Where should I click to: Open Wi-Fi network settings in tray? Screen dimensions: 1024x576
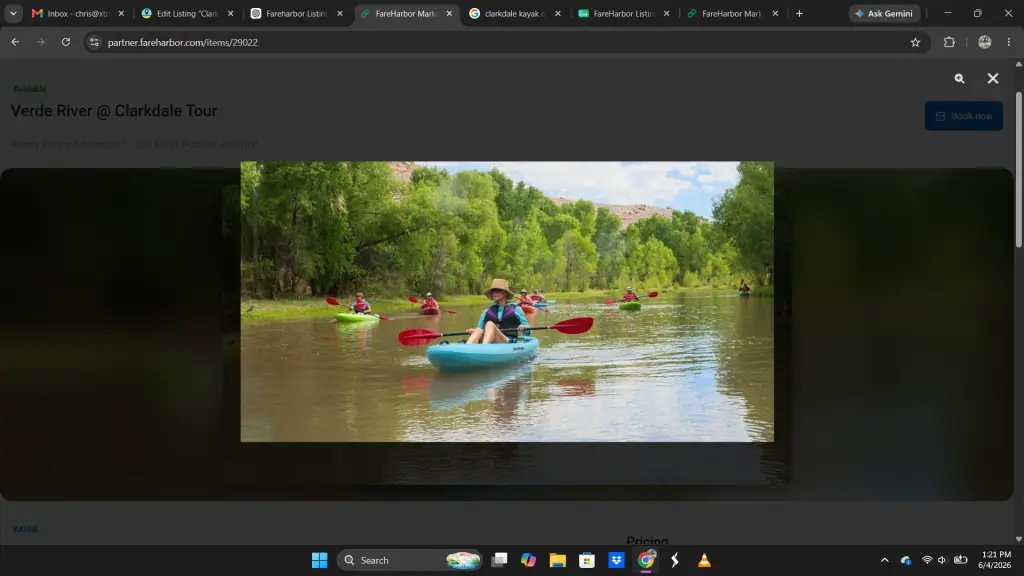pos(927,560)
